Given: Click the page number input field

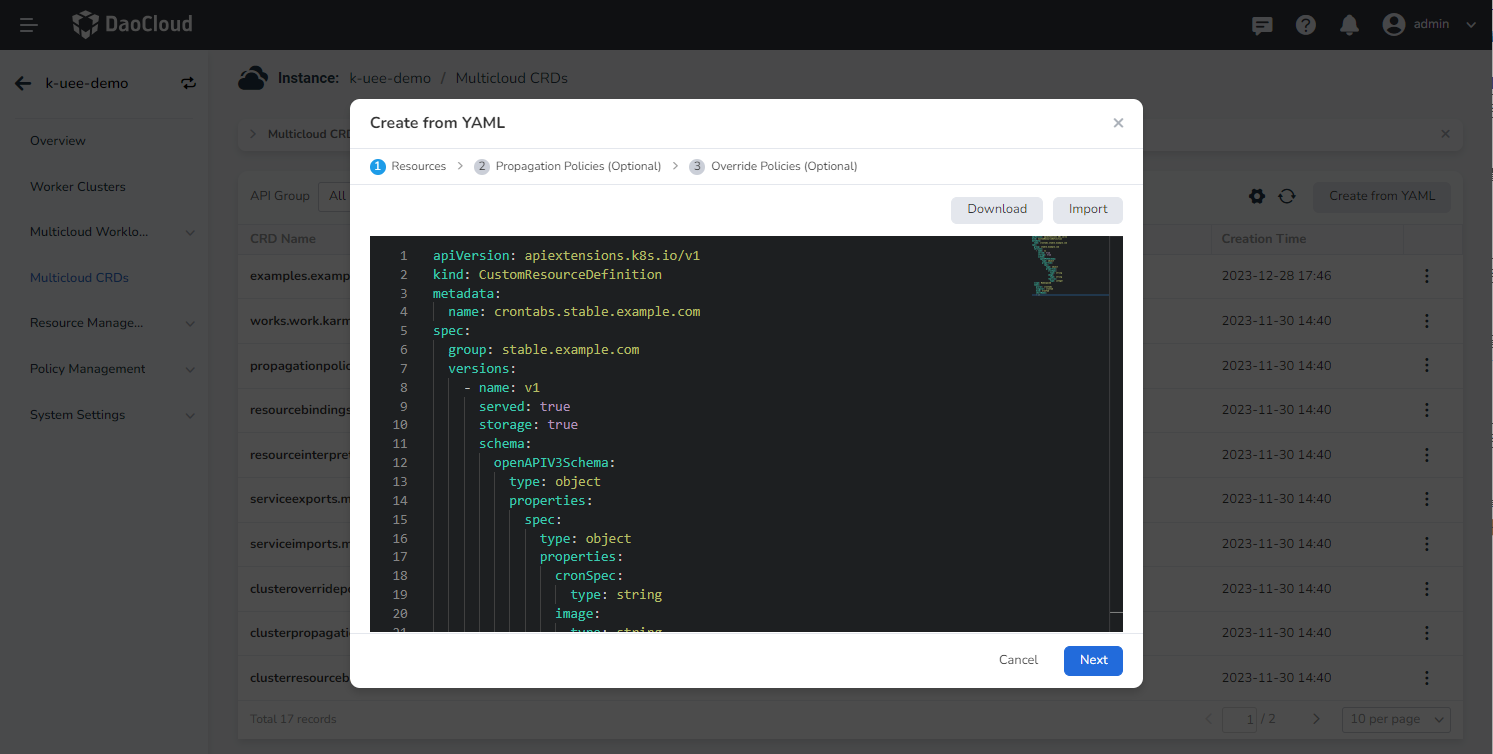Looking at the screenshot, I should tap(1240, 719).
